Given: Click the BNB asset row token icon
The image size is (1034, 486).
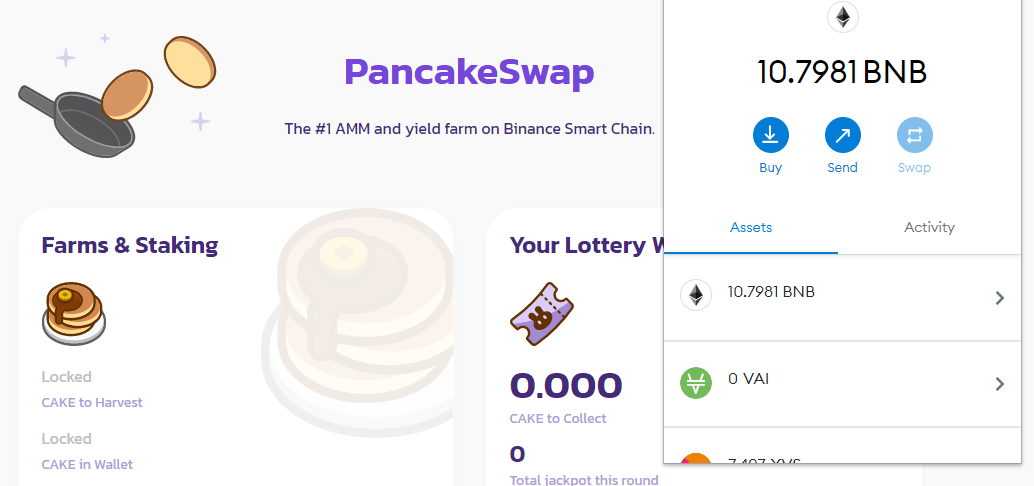Looking at the screenshot, I should coord(696,295).
